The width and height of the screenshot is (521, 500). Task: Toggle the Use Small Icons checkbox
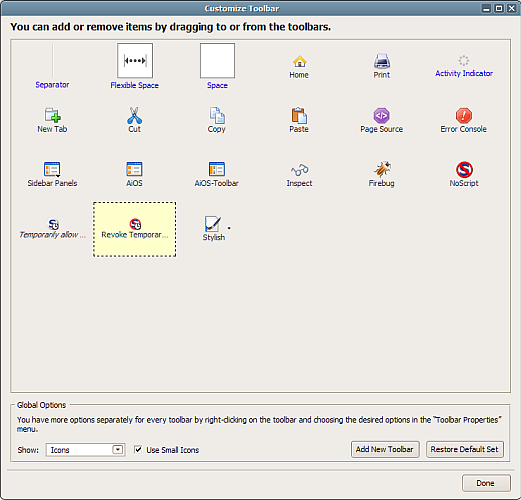(x=138, y=450)
